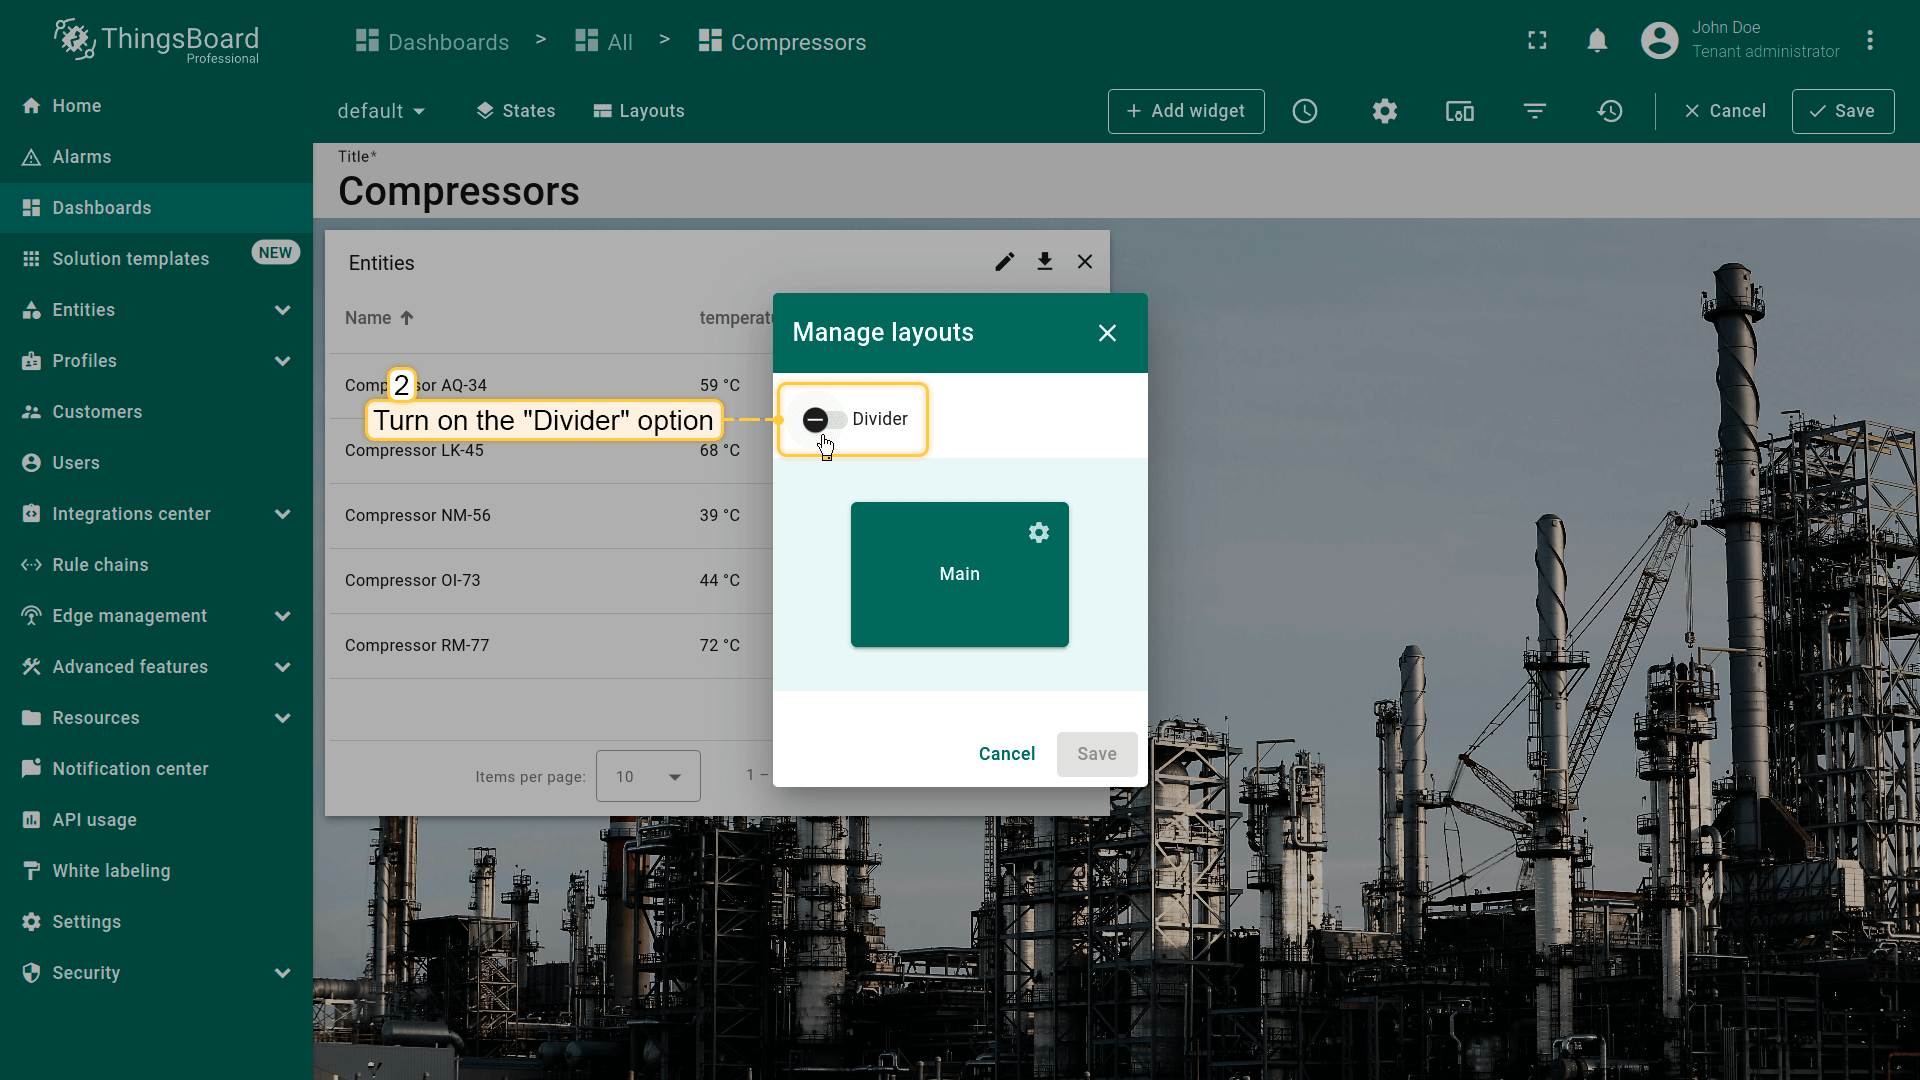Turn on the Divider toggle
Image resolution: width=1920 pixels, height=1080 pixels.
coord(824,420)
